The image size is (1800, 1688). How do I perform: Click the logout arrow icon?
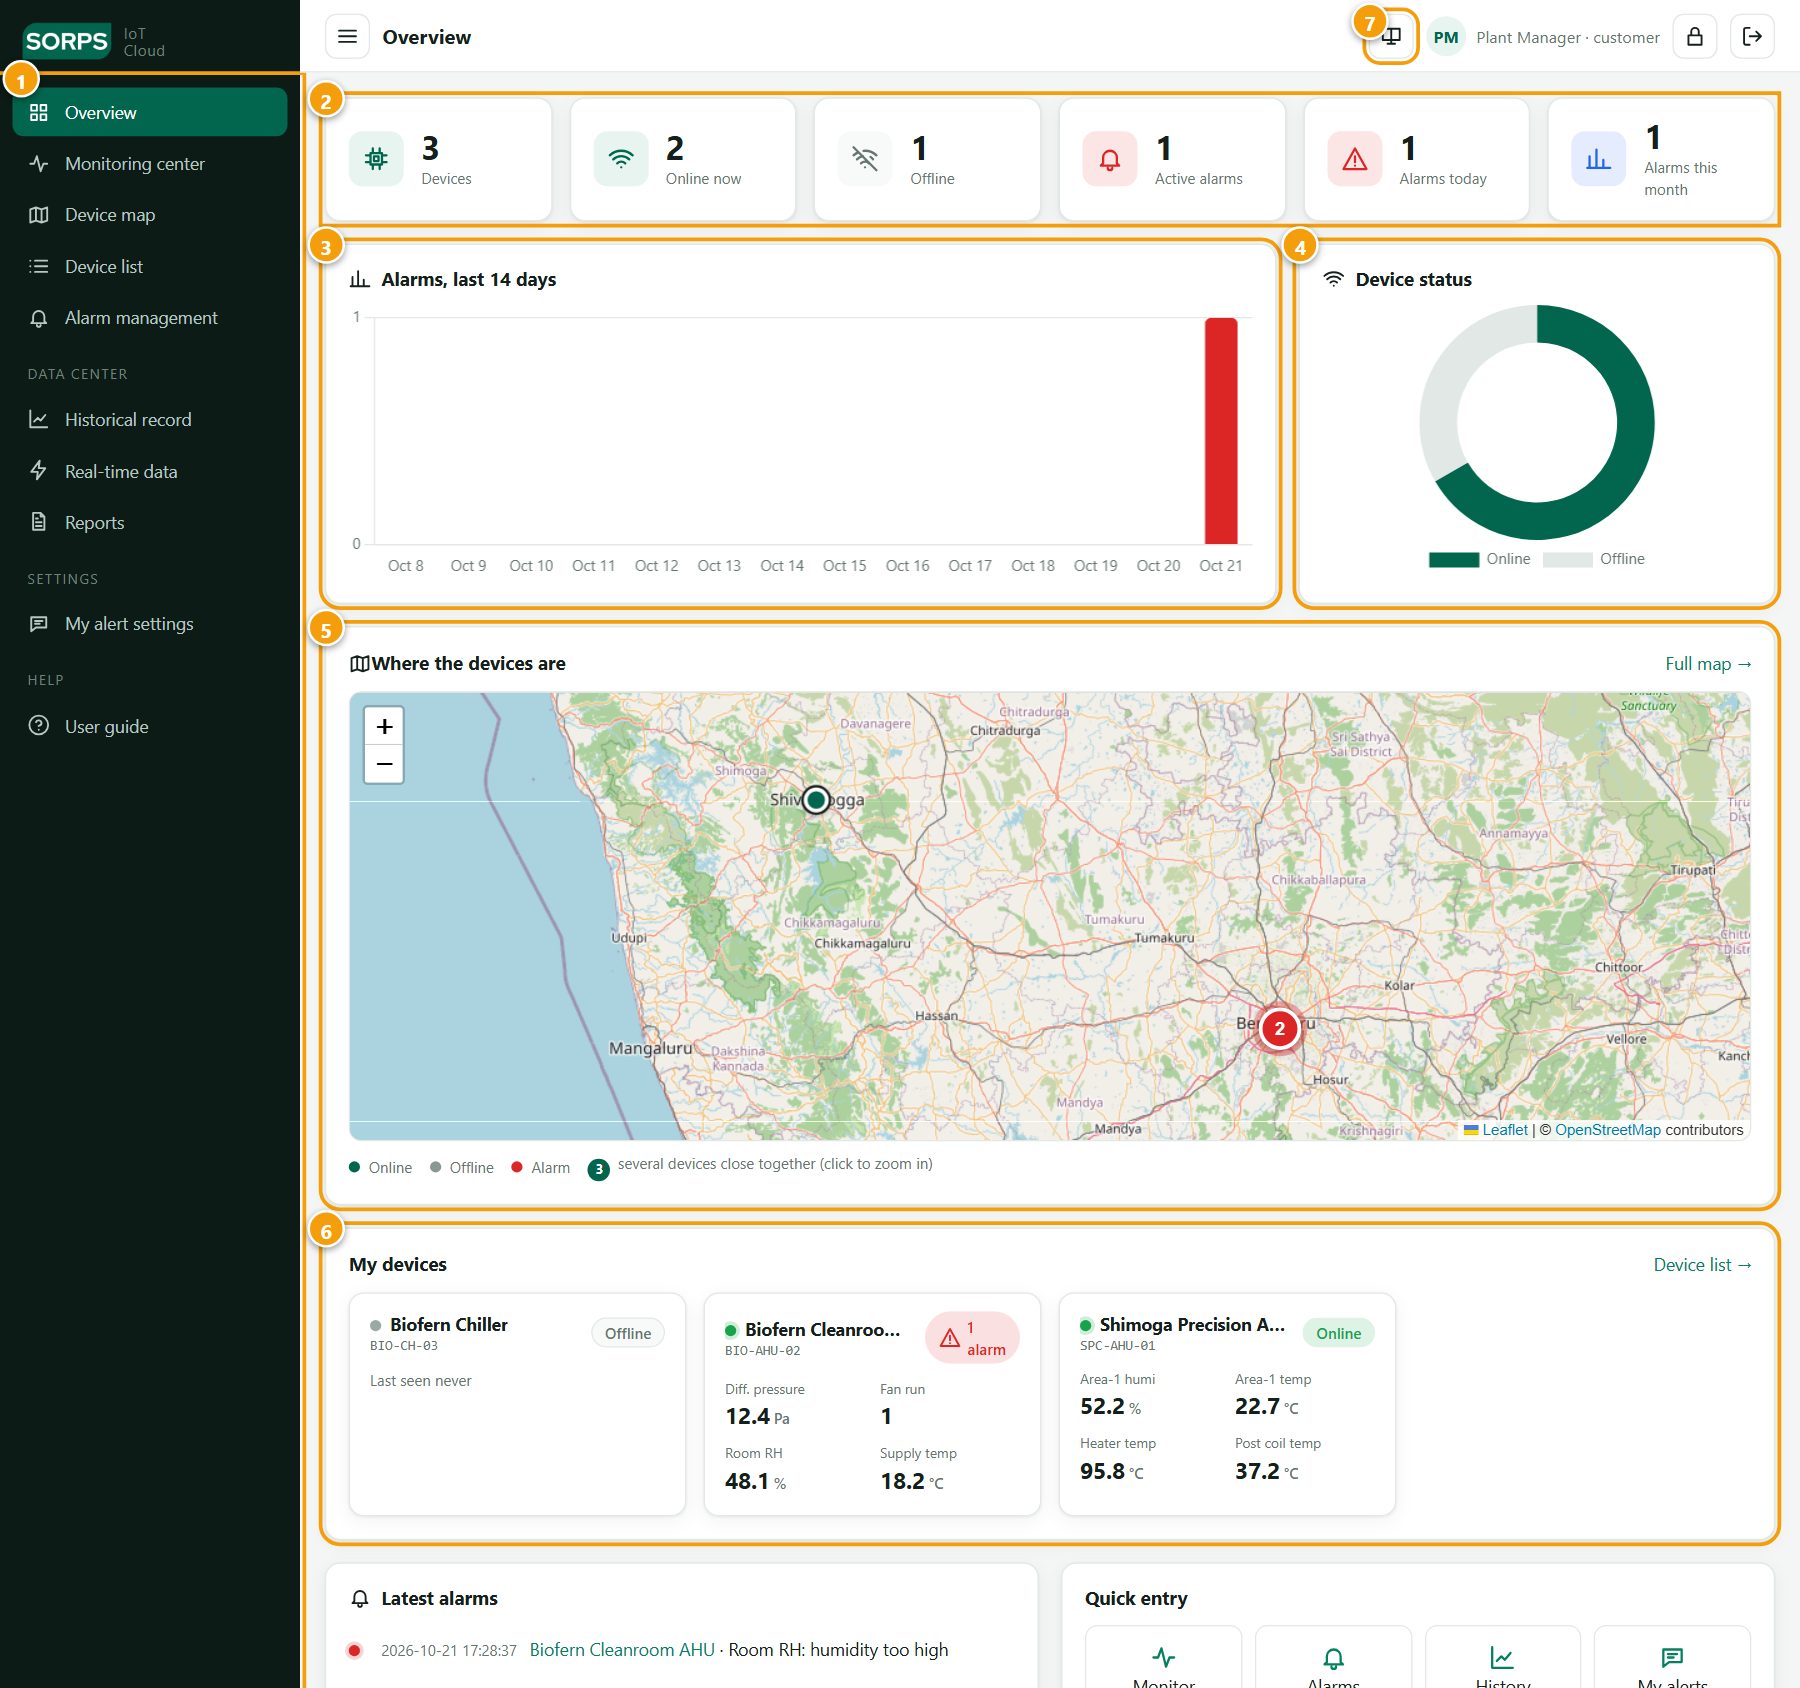[1752, 37]
